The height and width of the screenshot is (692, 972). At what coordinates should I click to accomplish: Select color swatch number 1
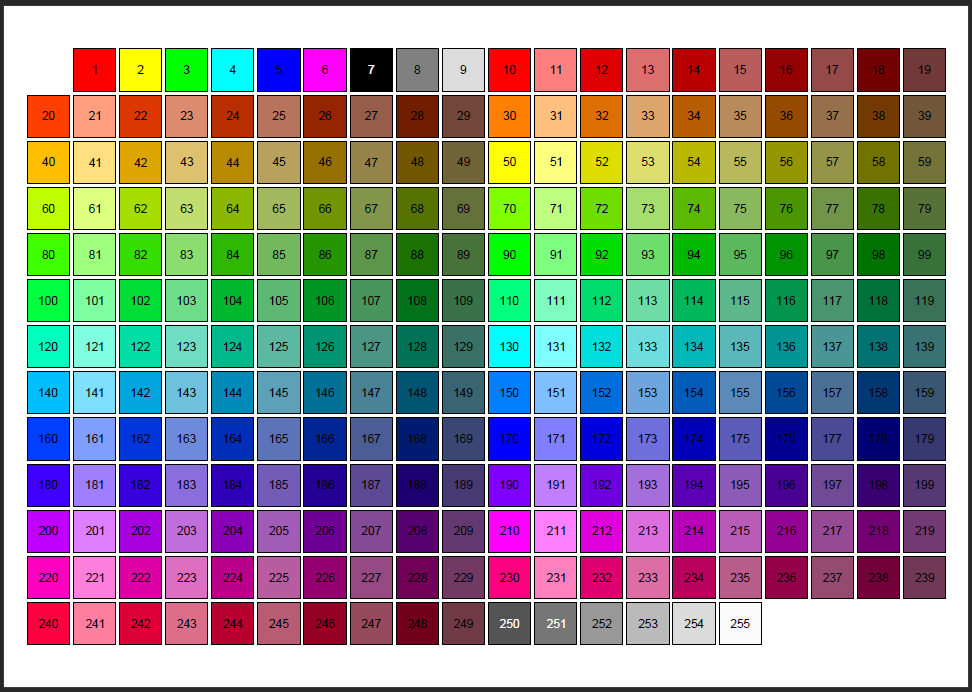pos(94,70)
